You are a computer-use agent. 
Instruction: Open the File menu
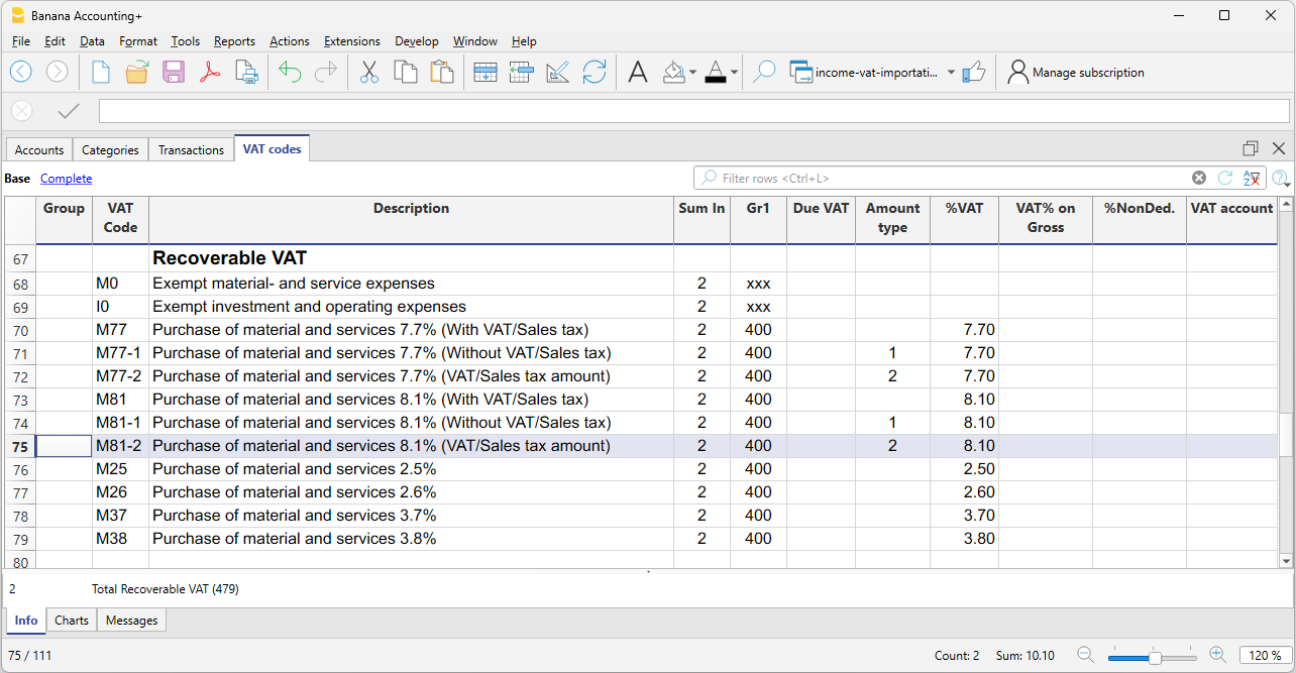21,41
